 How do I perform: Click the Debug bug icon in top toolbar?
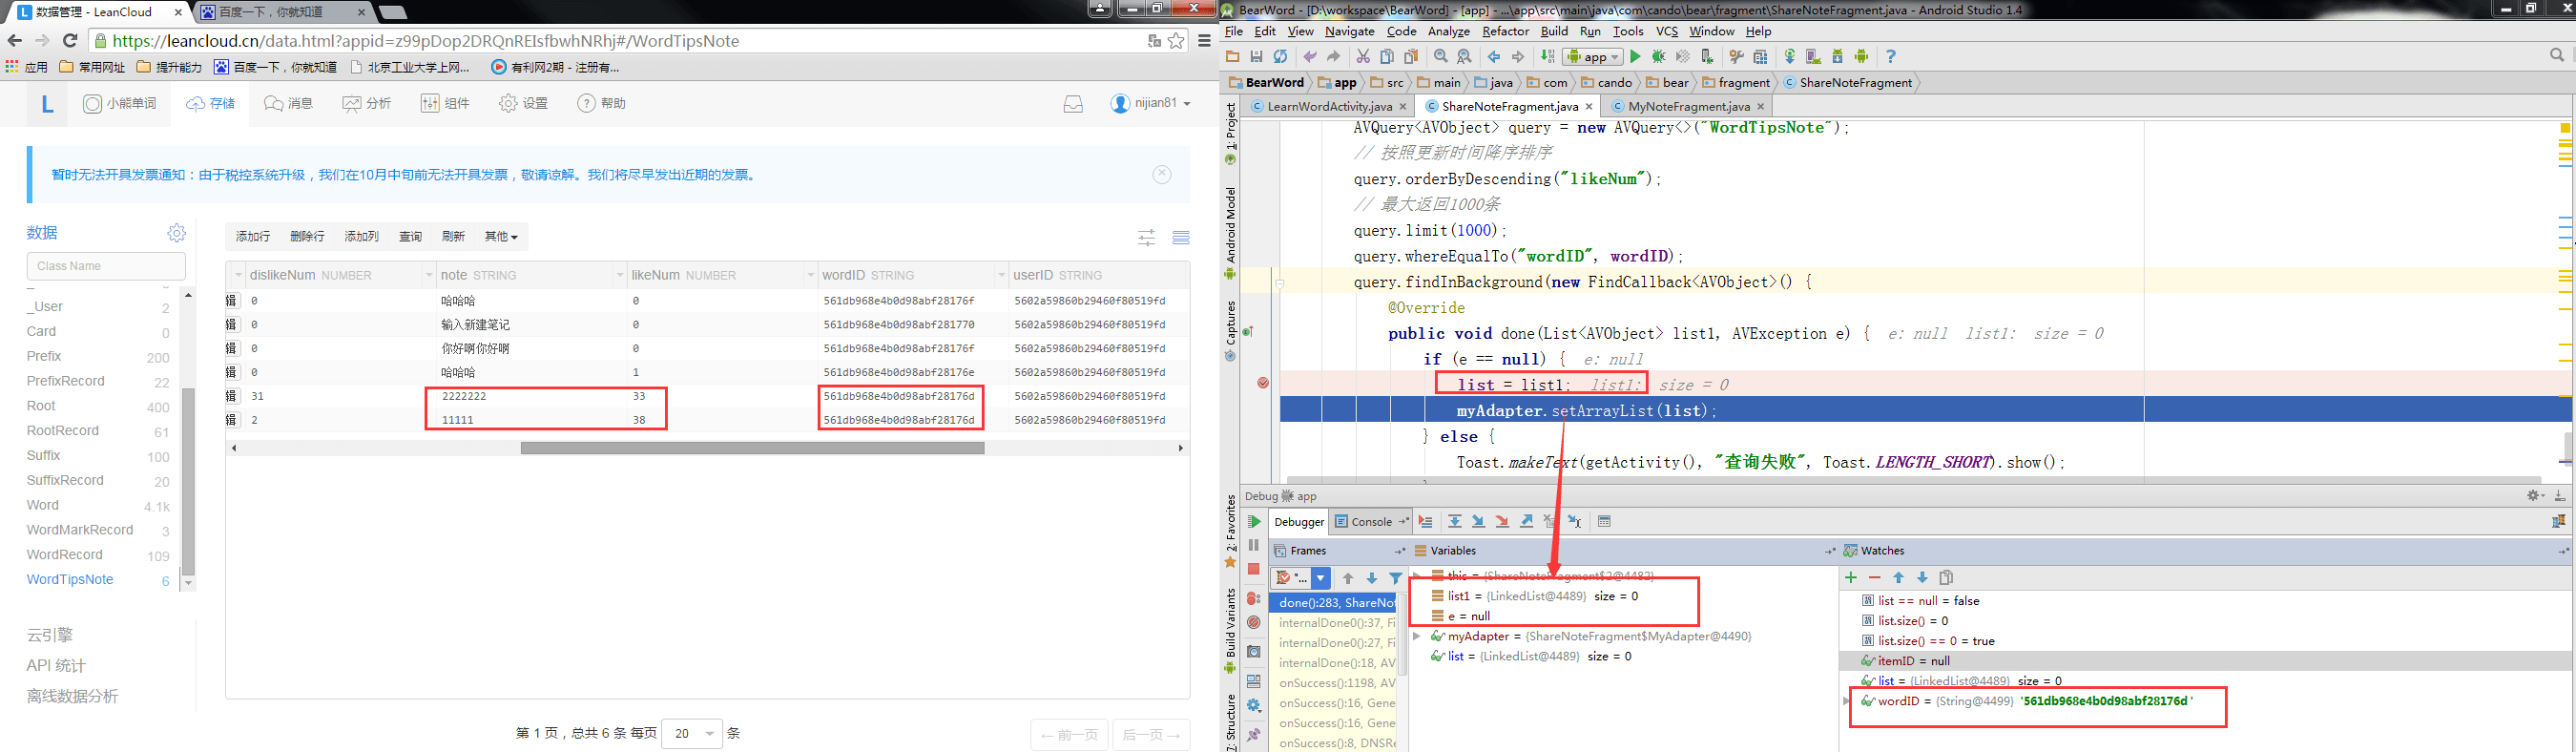click(x=1659, y=57)
